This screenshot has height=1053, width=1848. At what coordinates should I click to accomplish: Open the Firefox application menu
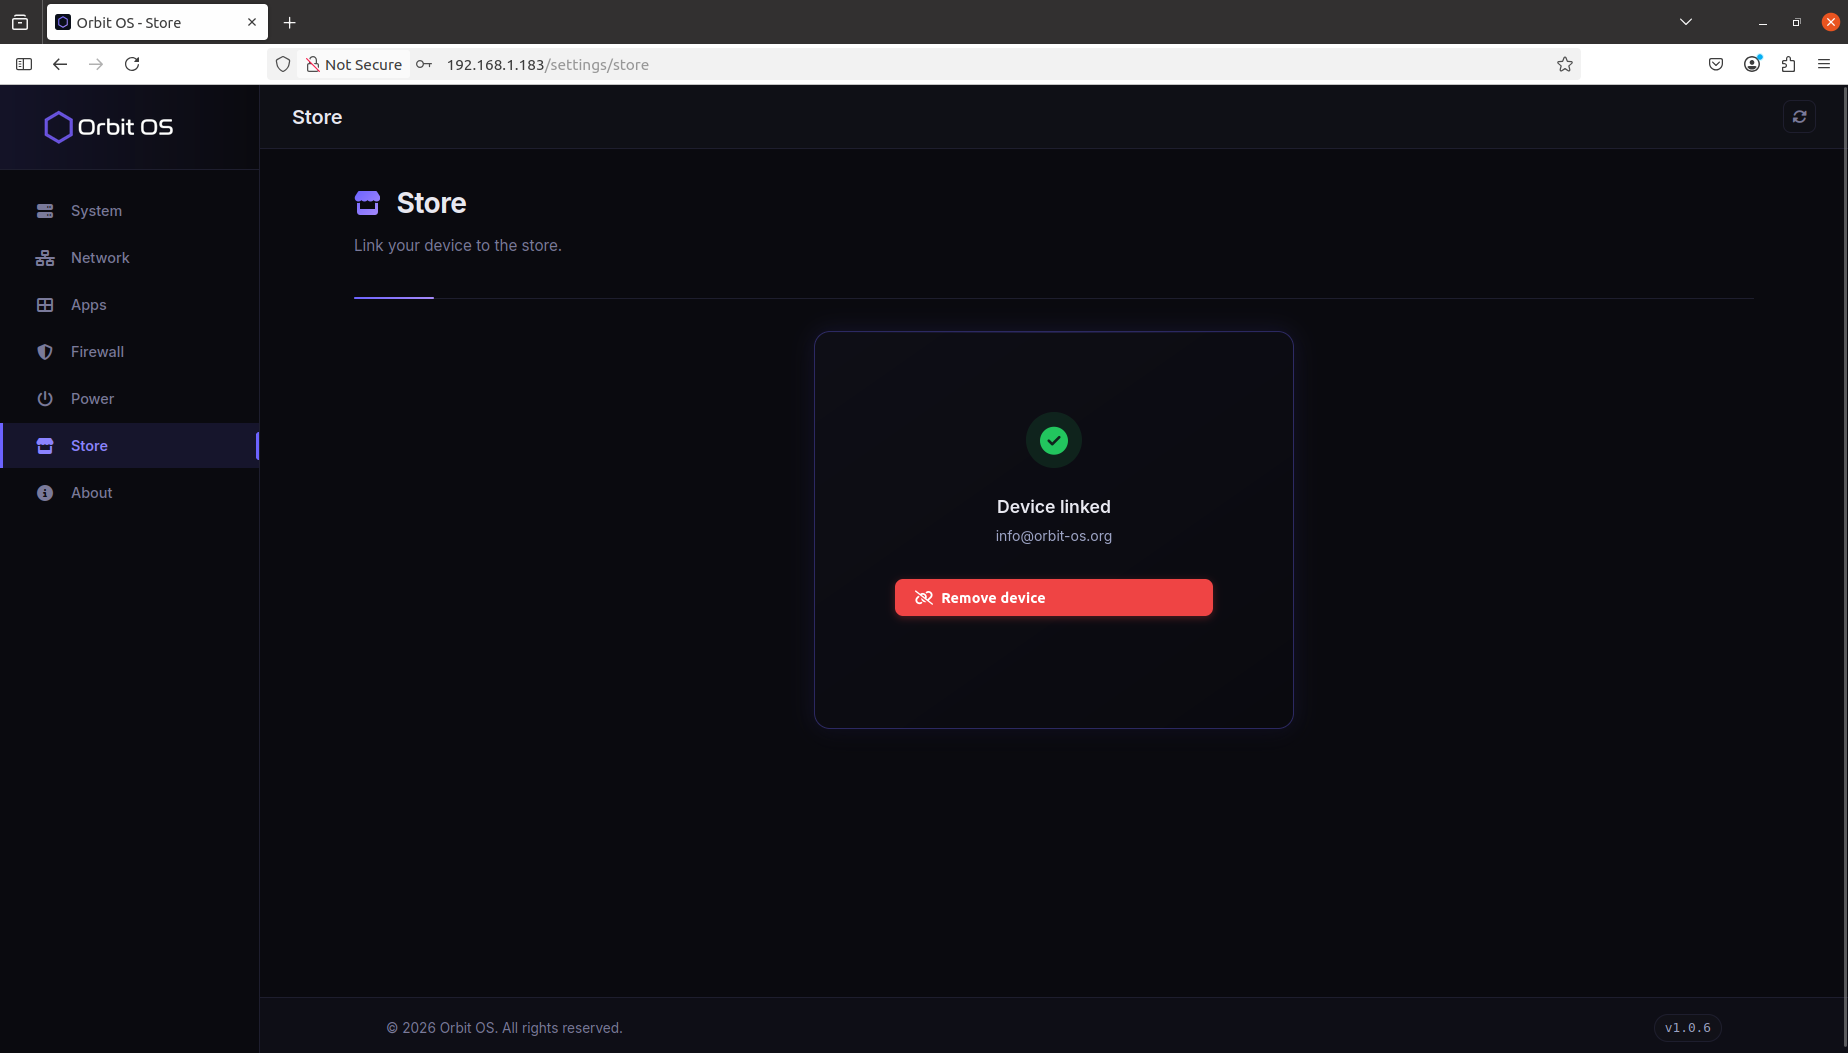[1826, 64]
